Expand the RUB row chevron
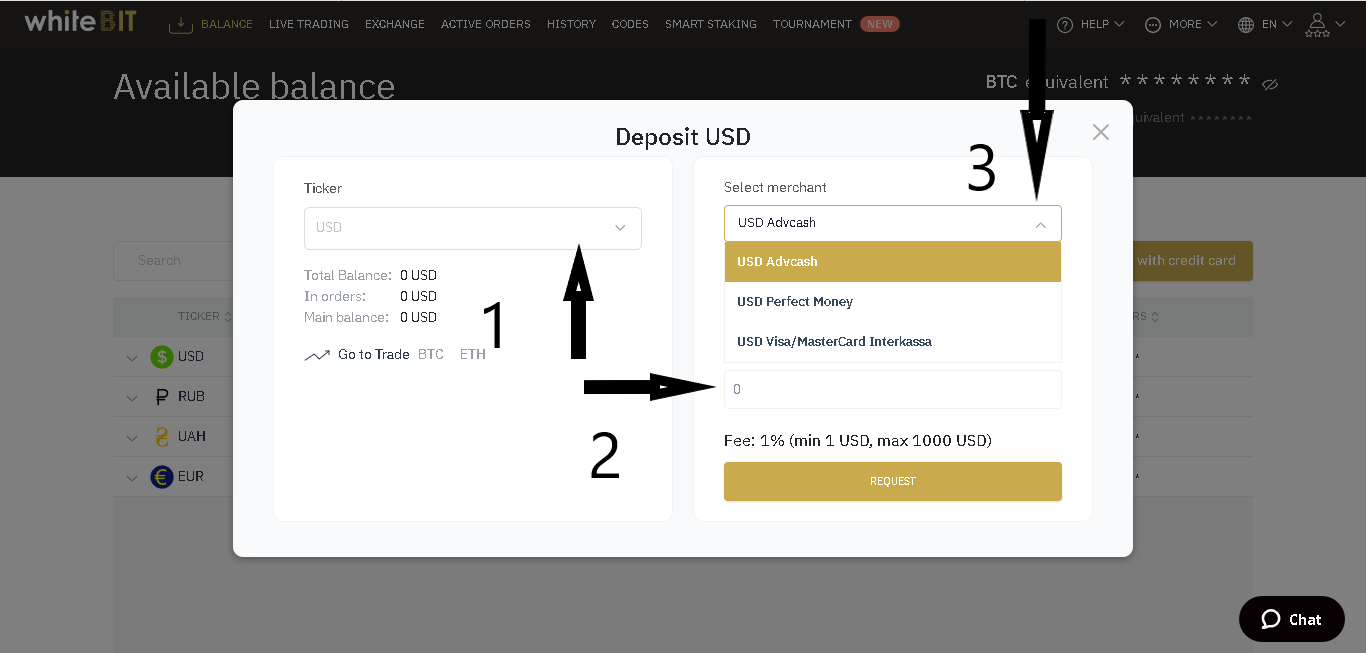The image size is (1366, 653). 132,398
